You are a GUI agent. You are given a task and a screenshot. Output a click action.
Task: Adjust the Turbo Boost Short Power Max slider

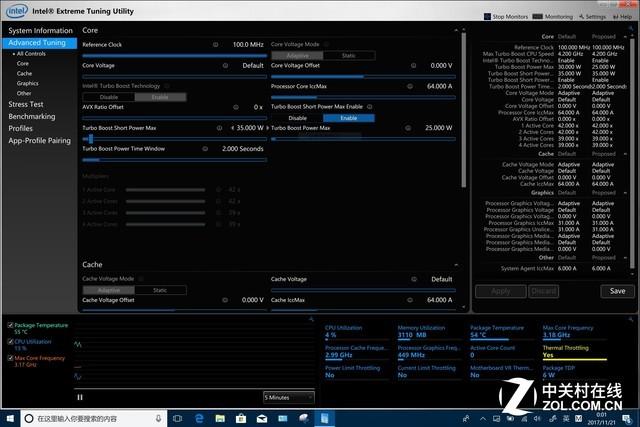(90, 138)
